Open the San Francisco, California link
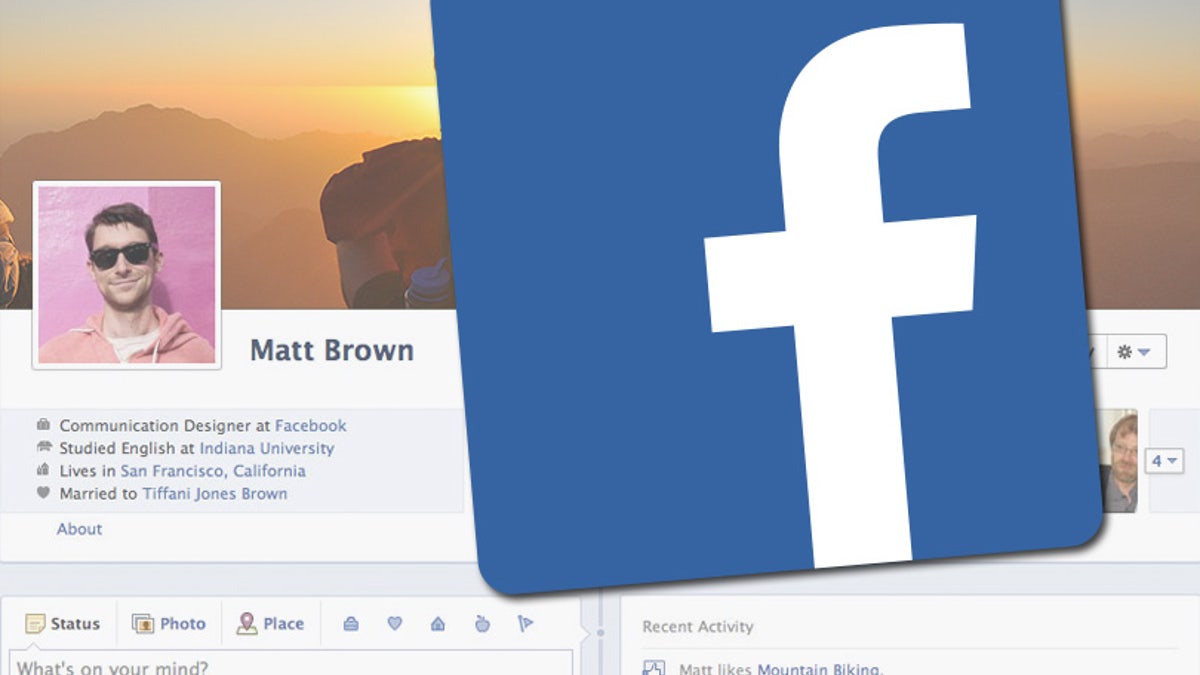 tap(213, 471)
